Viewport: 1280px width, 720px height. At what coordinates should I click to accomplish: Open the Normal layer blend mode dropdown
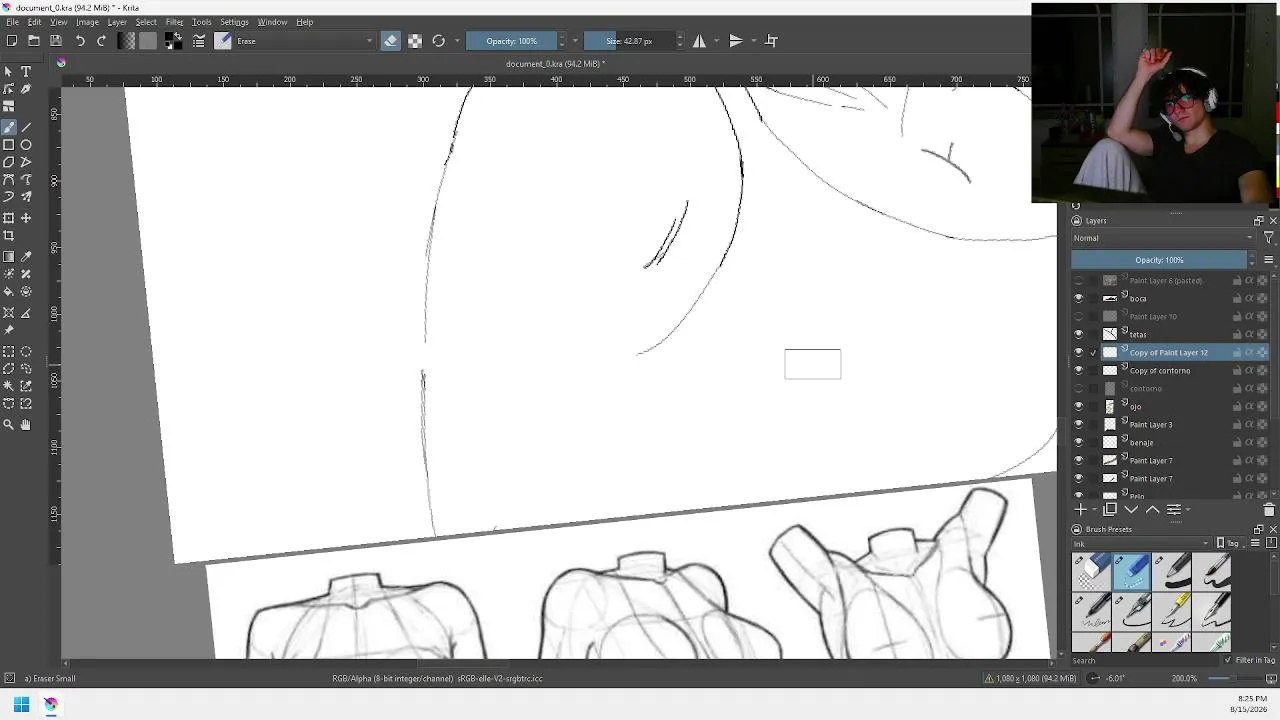coord(1163,238)
